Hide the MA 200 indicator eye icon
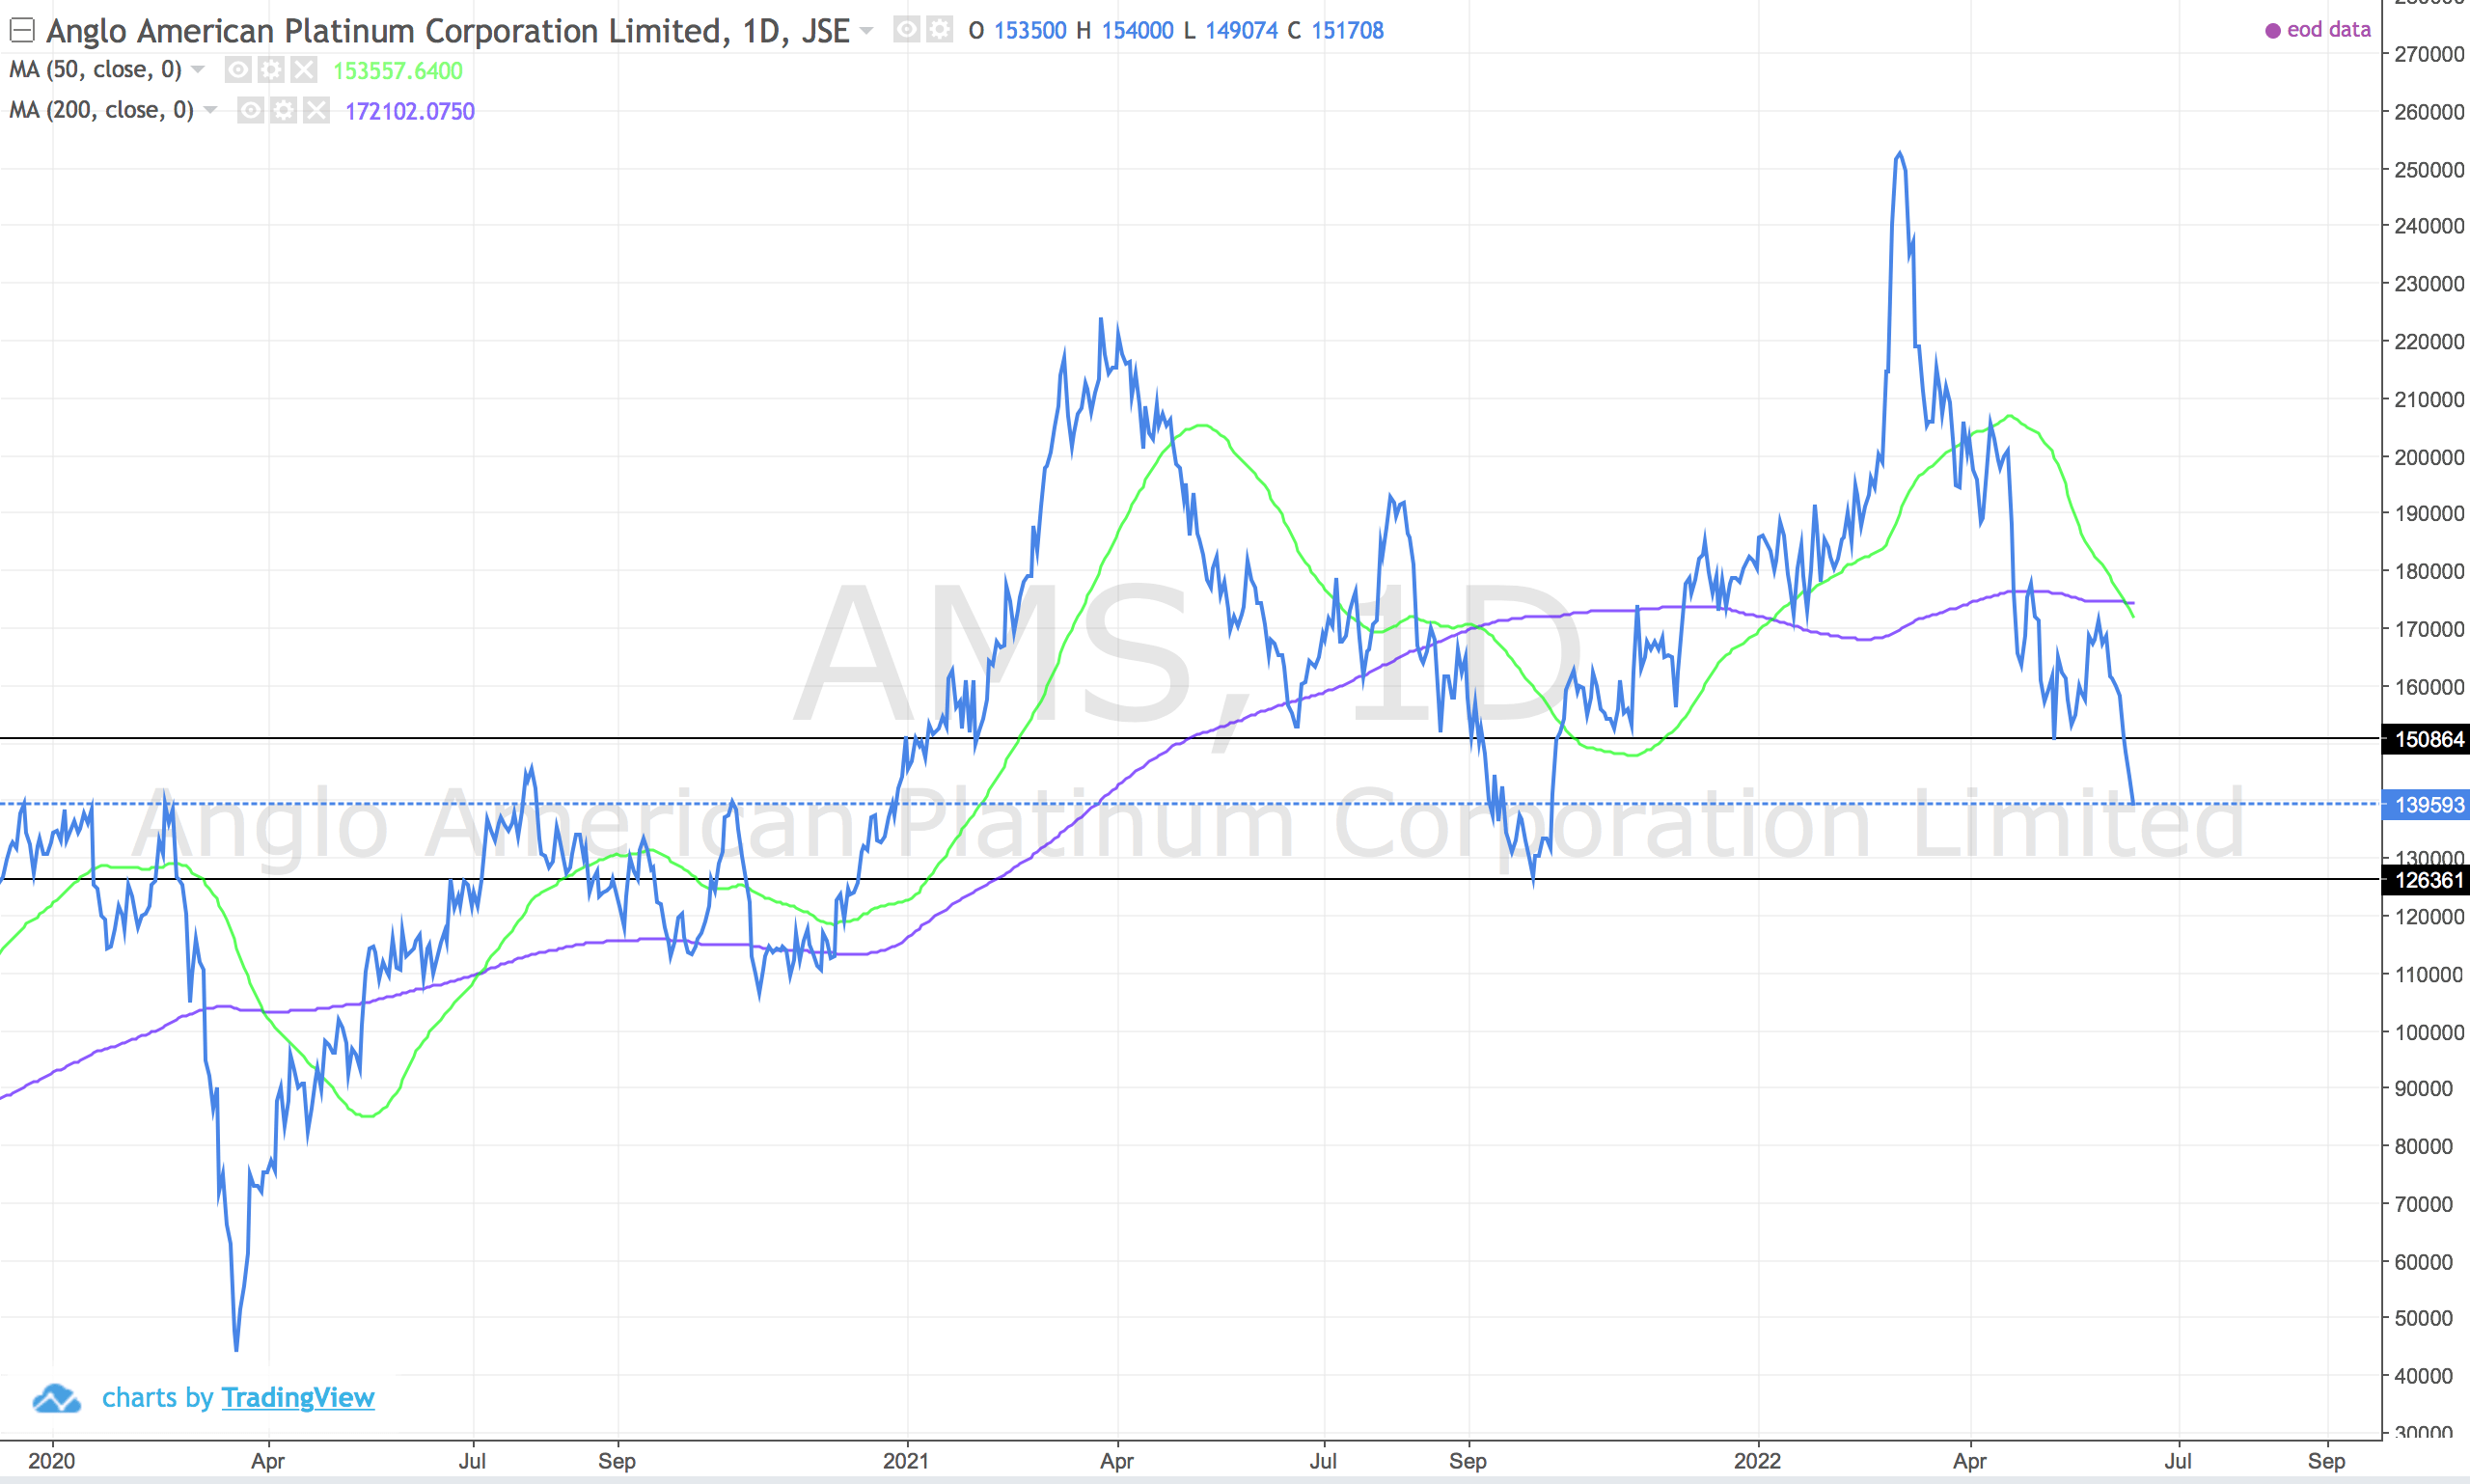The height and width of the screenshot is (1484, 2470). [x=250, y=110]
